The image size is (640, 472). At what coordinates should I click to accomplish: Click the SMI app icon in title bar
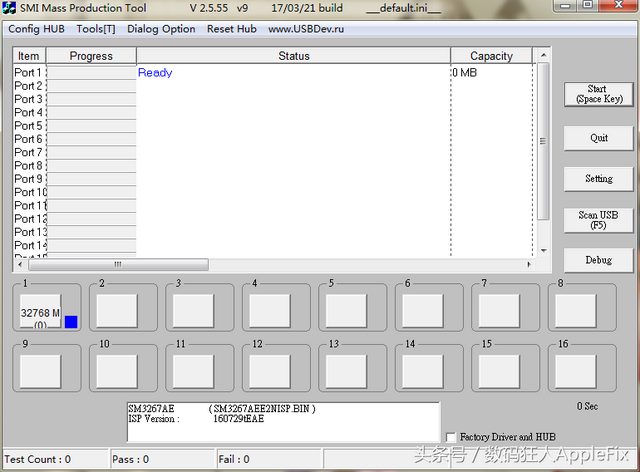point(9,8)
